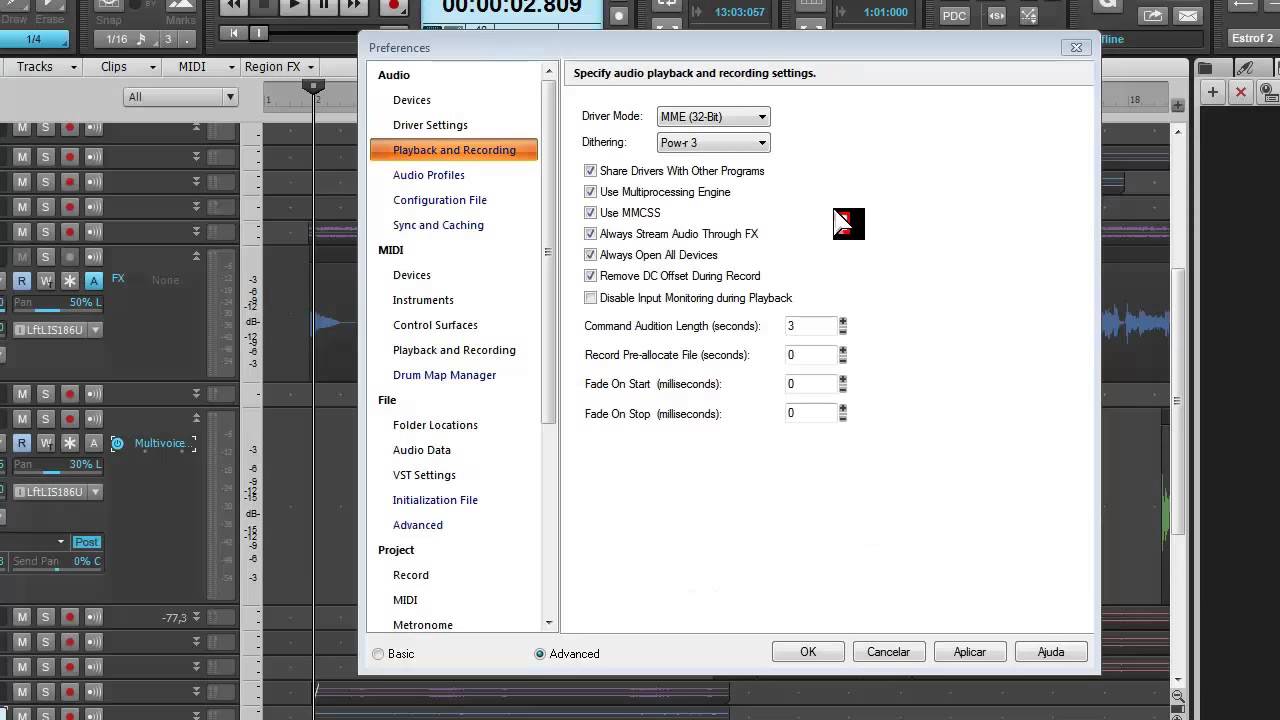Screen dimensions: 1280x720
Task: Toggle archive A button on 30% L pan track
Action: tap(94, 443)
